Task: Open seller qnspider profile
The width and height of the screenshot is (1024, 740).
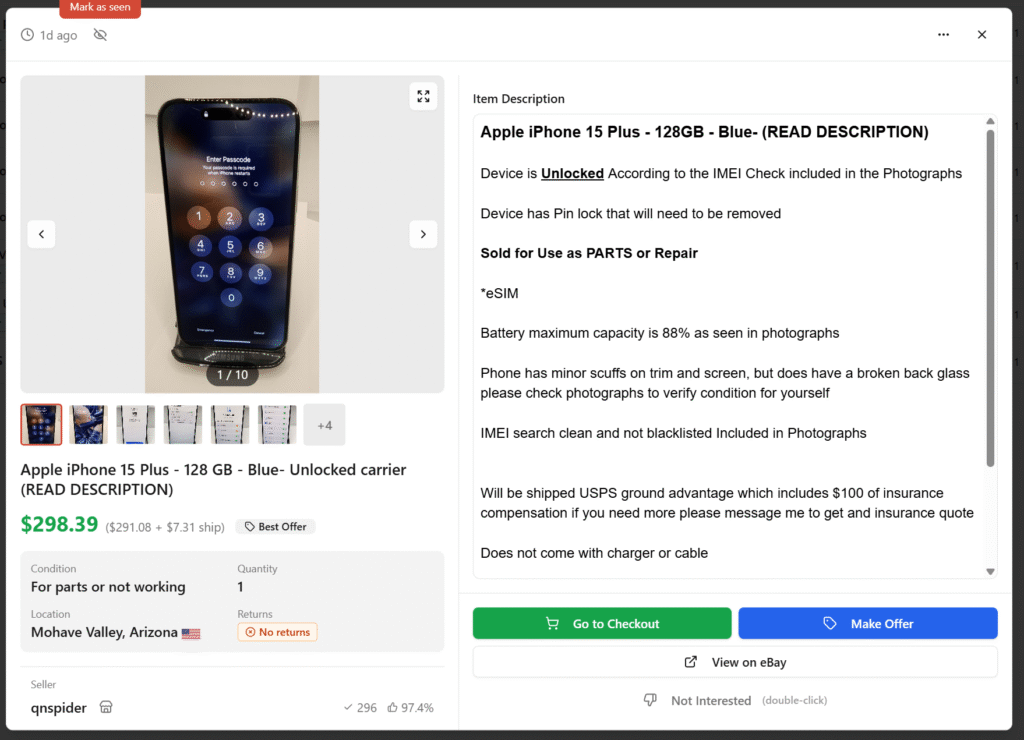Action: [x=58, y=707]
